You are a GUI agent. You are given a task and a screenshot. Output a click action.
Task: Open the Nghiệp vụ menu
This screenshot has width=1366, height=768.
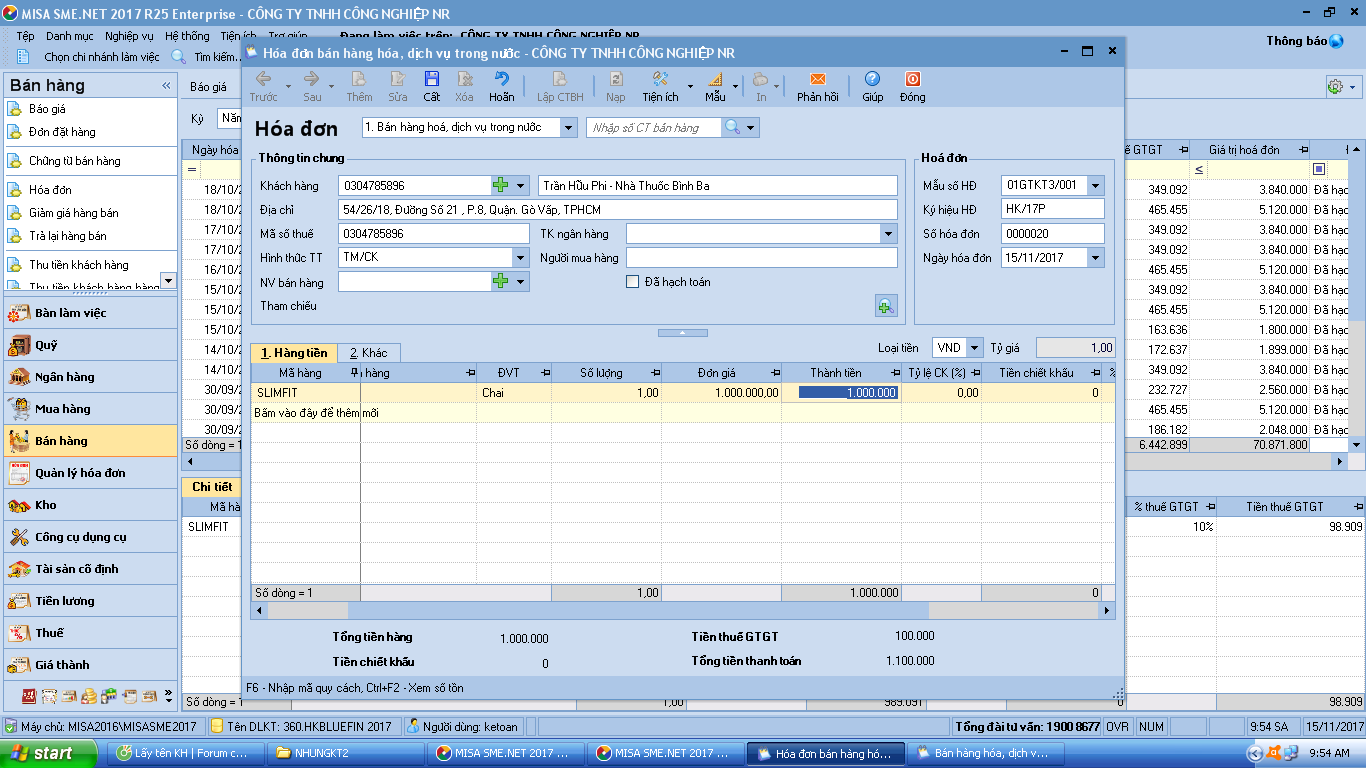pyautogui.click(x=129, y=36)
